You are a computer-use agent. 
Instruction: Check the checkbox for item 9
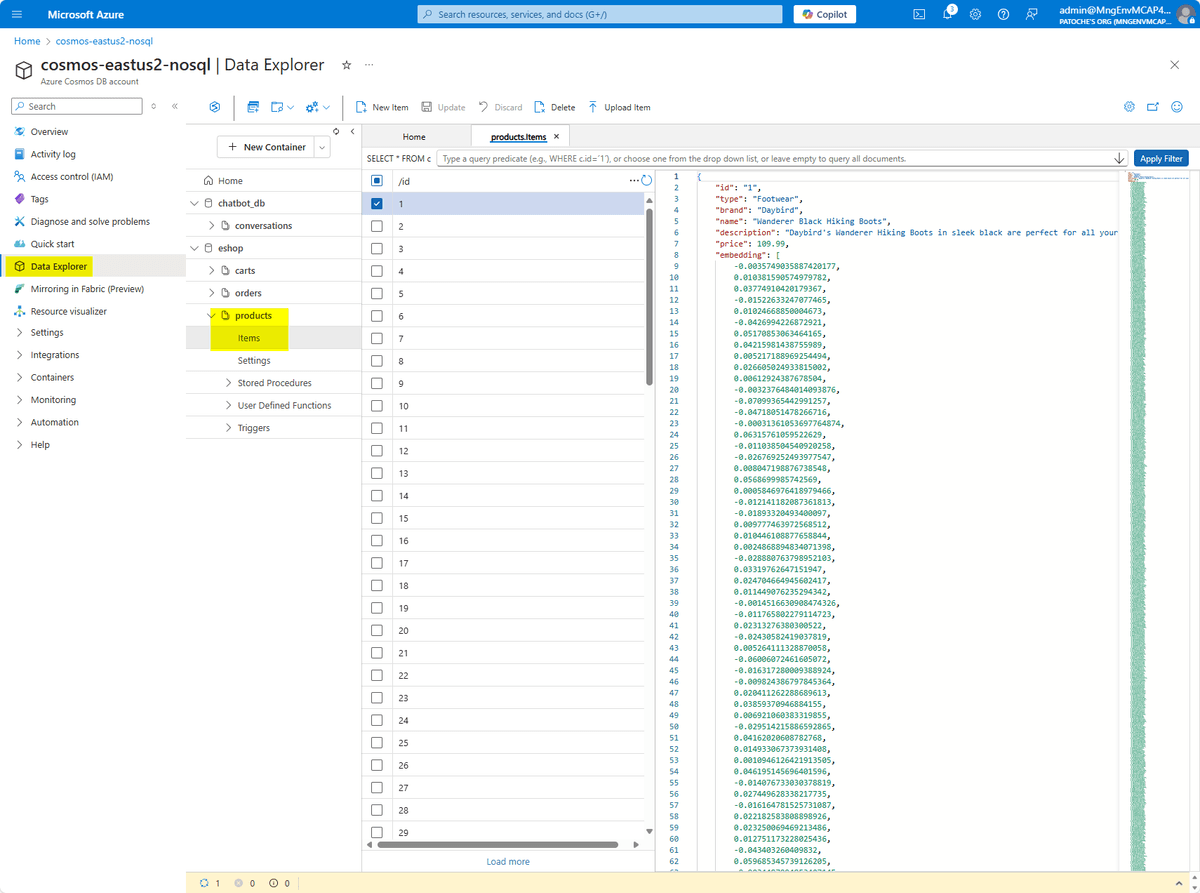coord(377,383)
